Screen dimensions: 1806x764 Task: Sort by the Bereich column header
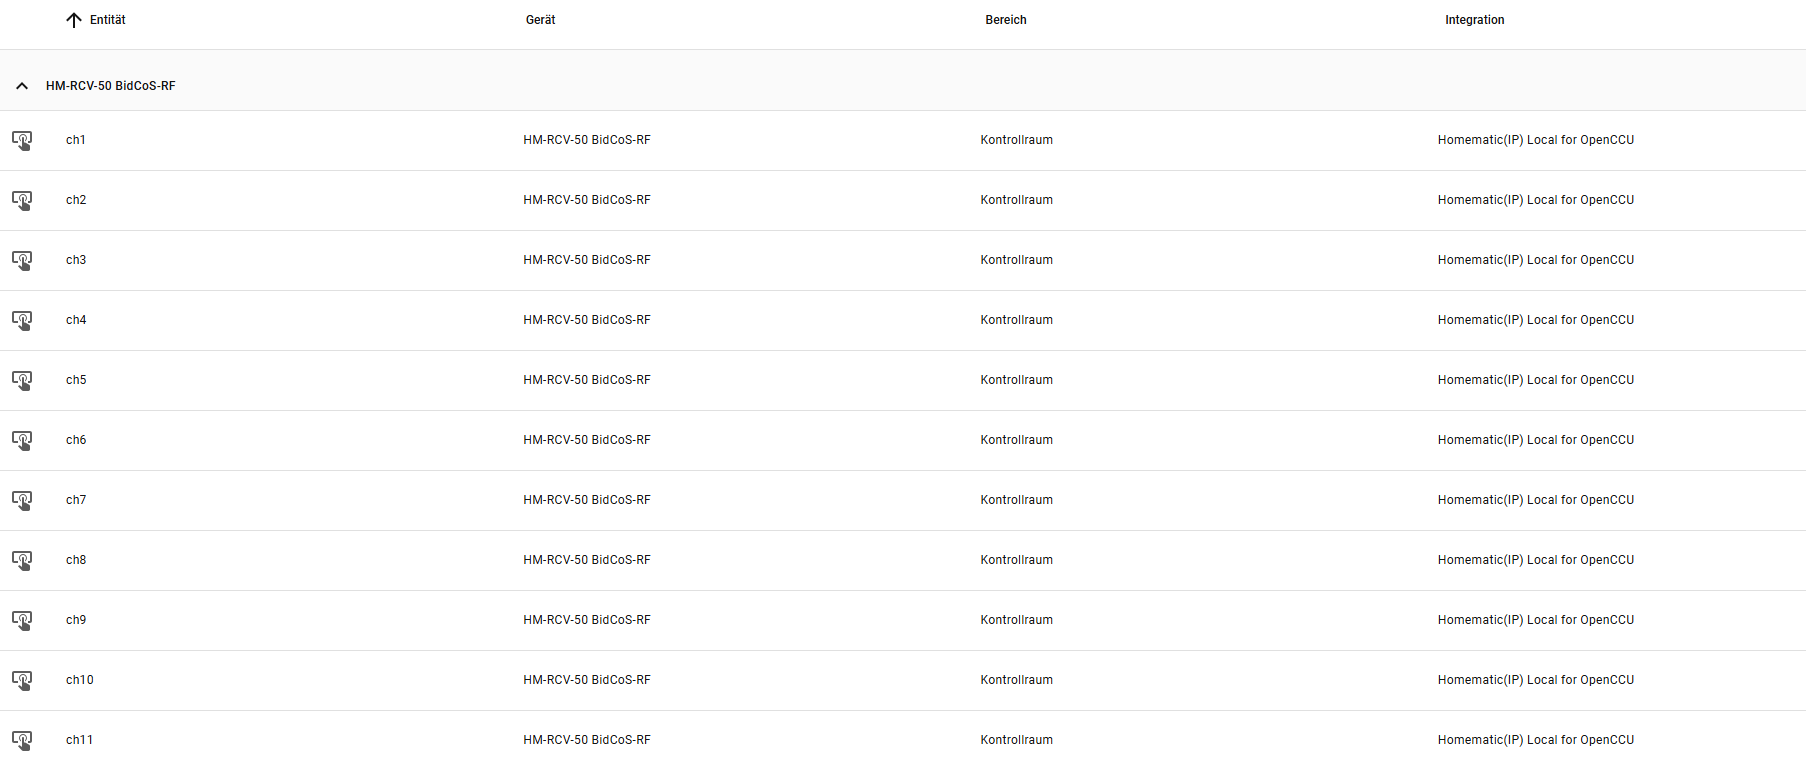(1005, 20)
